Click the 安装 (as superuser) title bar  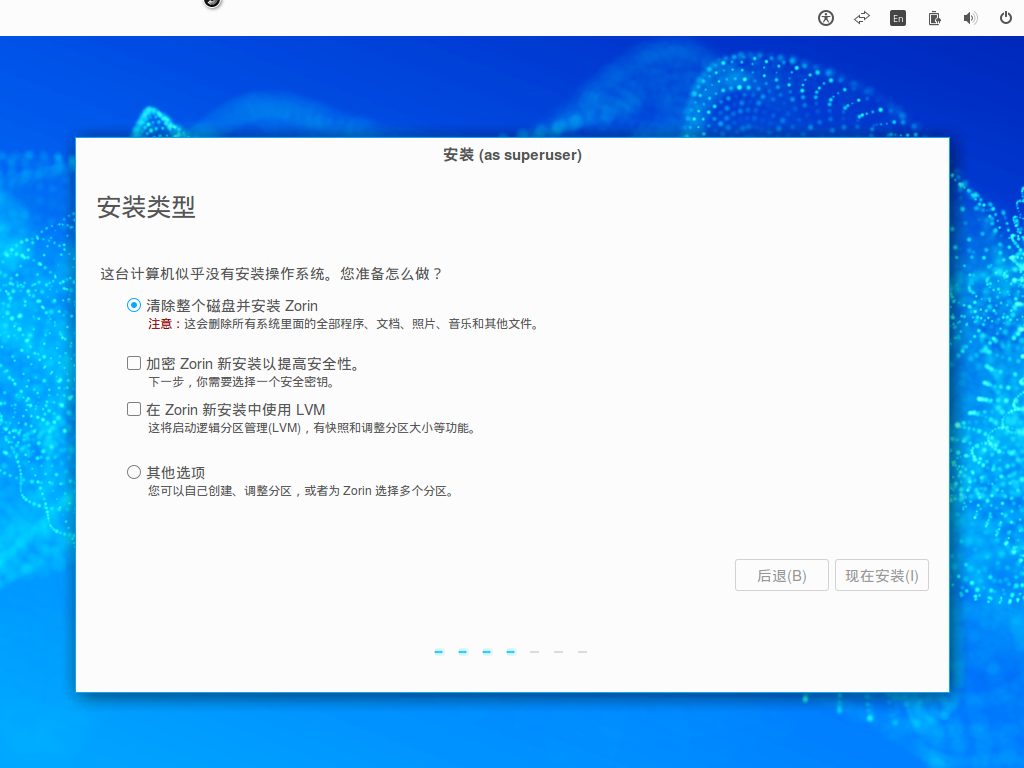[x=512, y=155]
